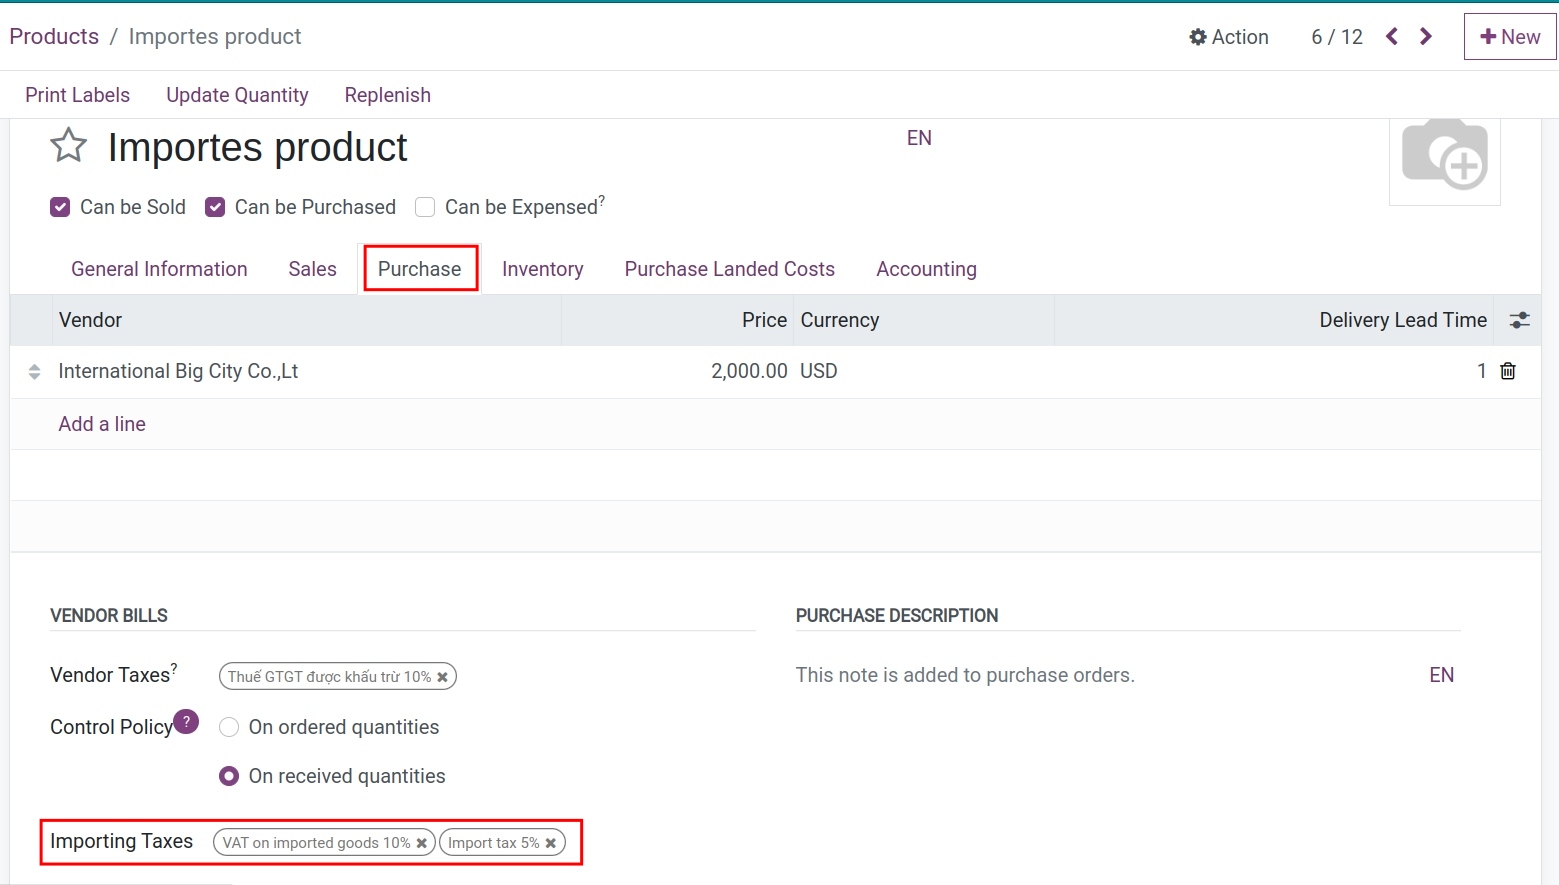Click the Vendor Taxes tag field

tap(486, 677)
